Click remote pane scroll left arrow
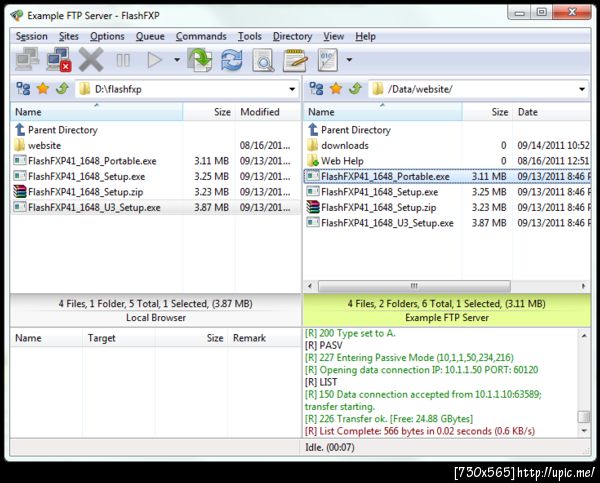The image size is (600, 483). 310,286
